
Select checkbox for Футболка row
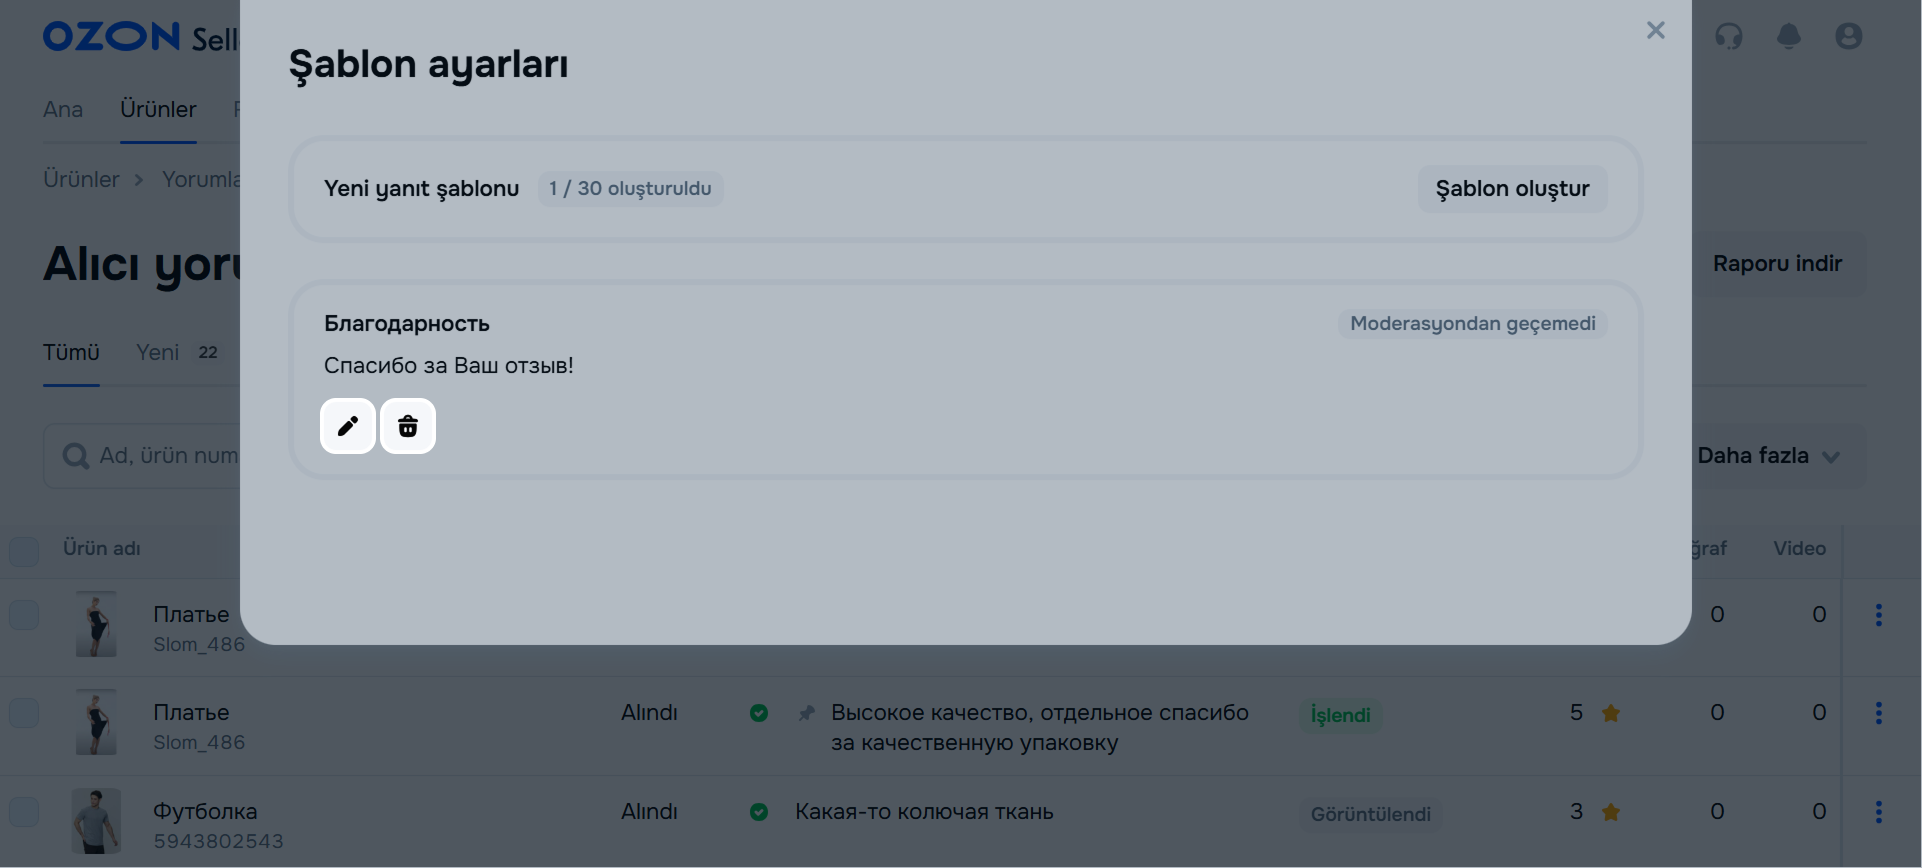point(24,812)
